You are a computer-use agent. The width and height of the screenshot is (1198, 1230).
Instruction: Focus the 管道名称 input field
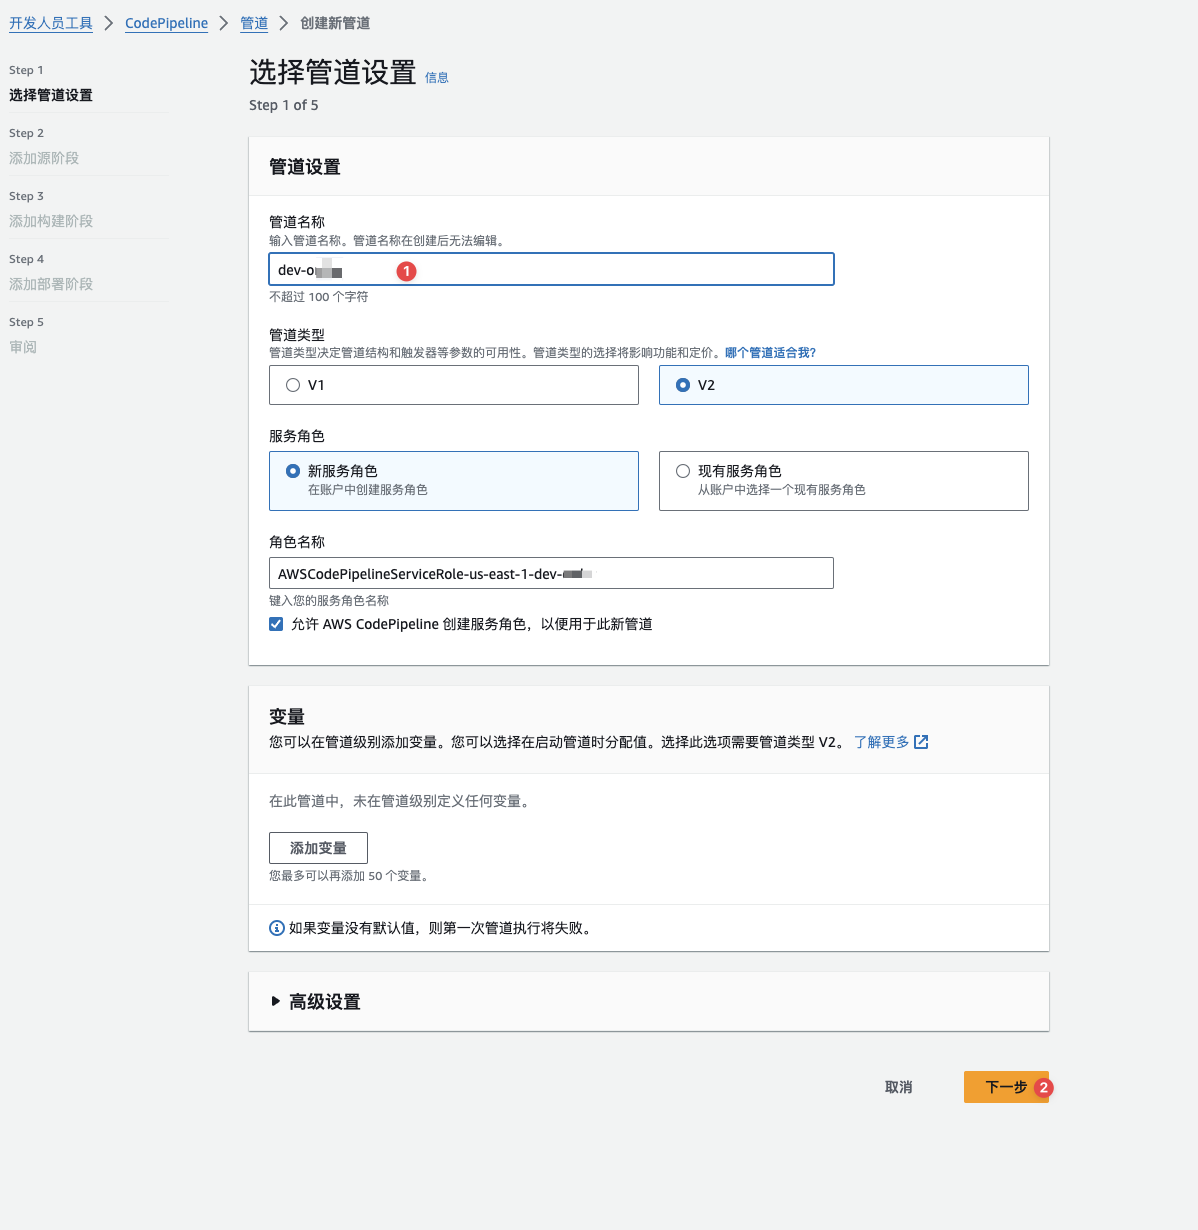[551, 269]
